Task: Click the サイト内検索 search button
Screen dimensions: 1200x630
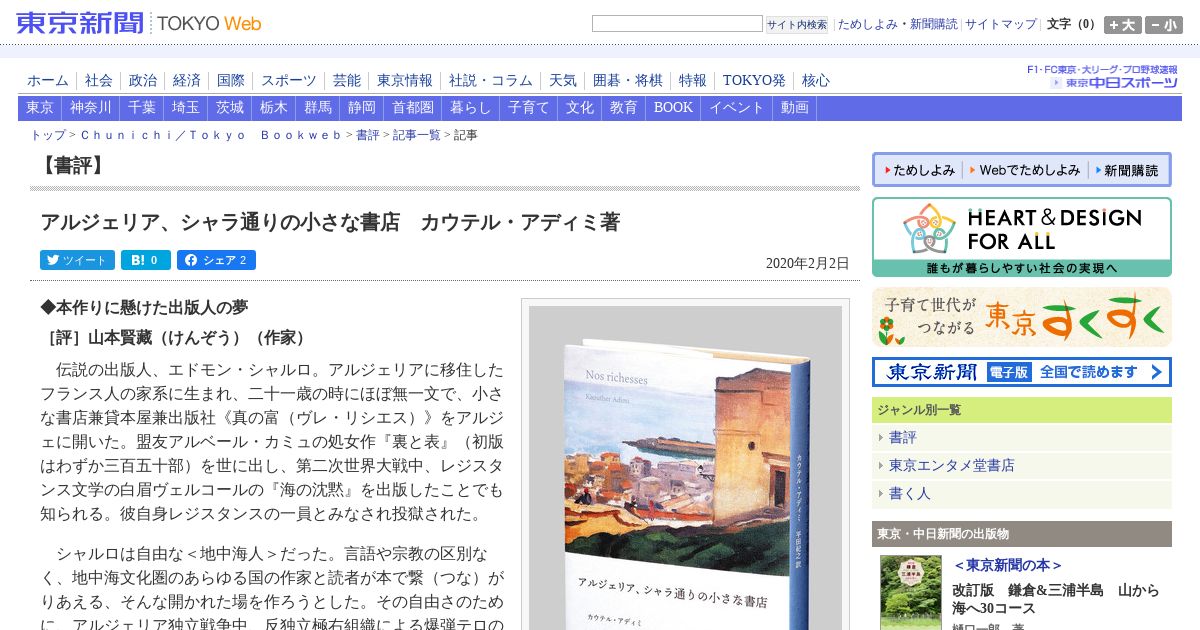Action: pos(797,24)
